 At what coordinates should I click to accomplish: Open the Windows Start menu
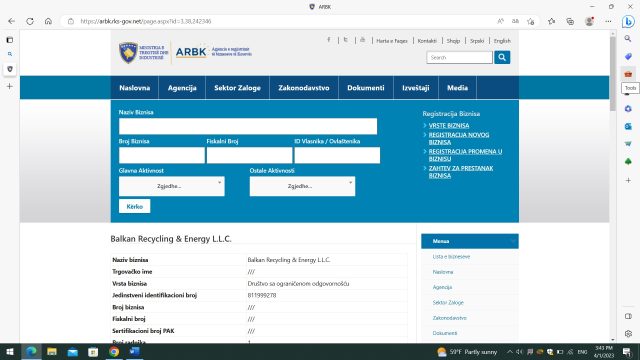(x=10, y=352)
